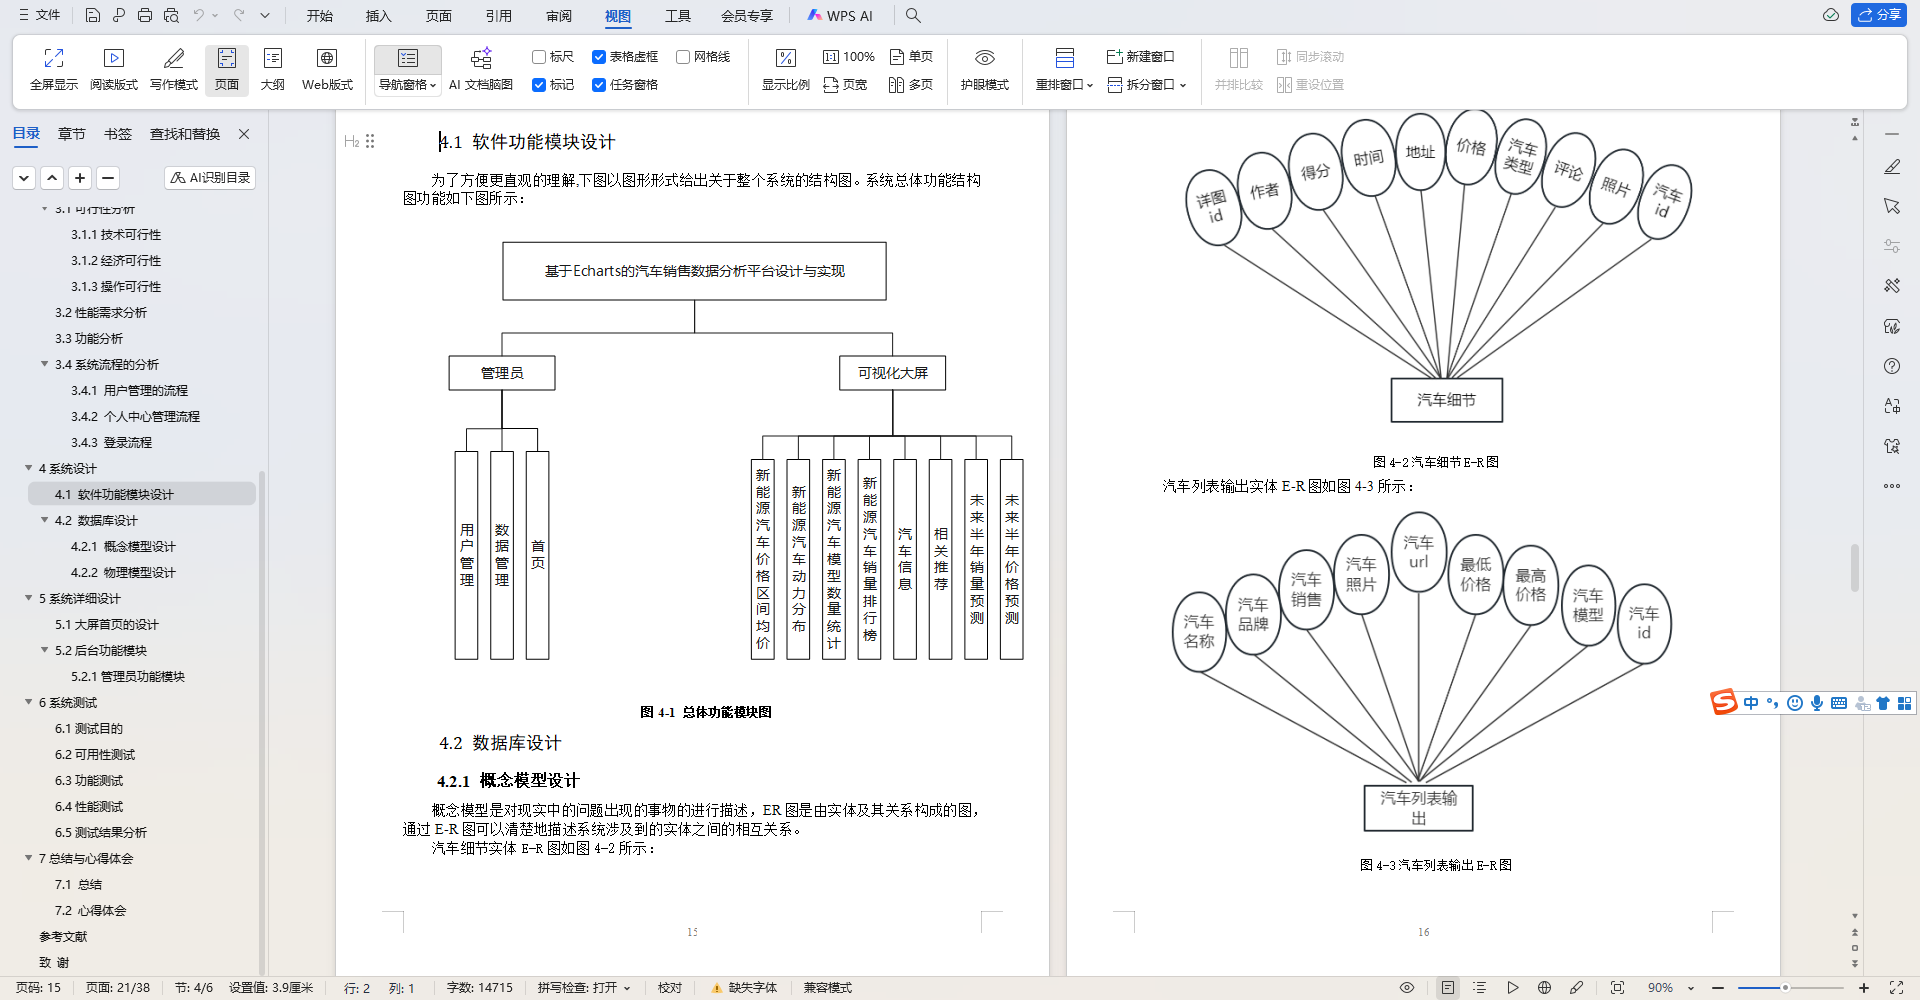Open the 引用 ribbon tab

click(499, 16)
